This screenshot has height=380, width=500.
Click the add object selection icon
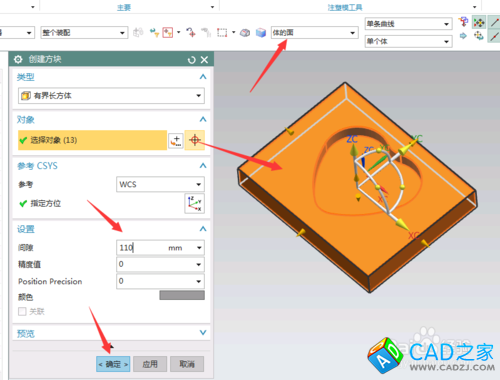click(x=176, y=140)
